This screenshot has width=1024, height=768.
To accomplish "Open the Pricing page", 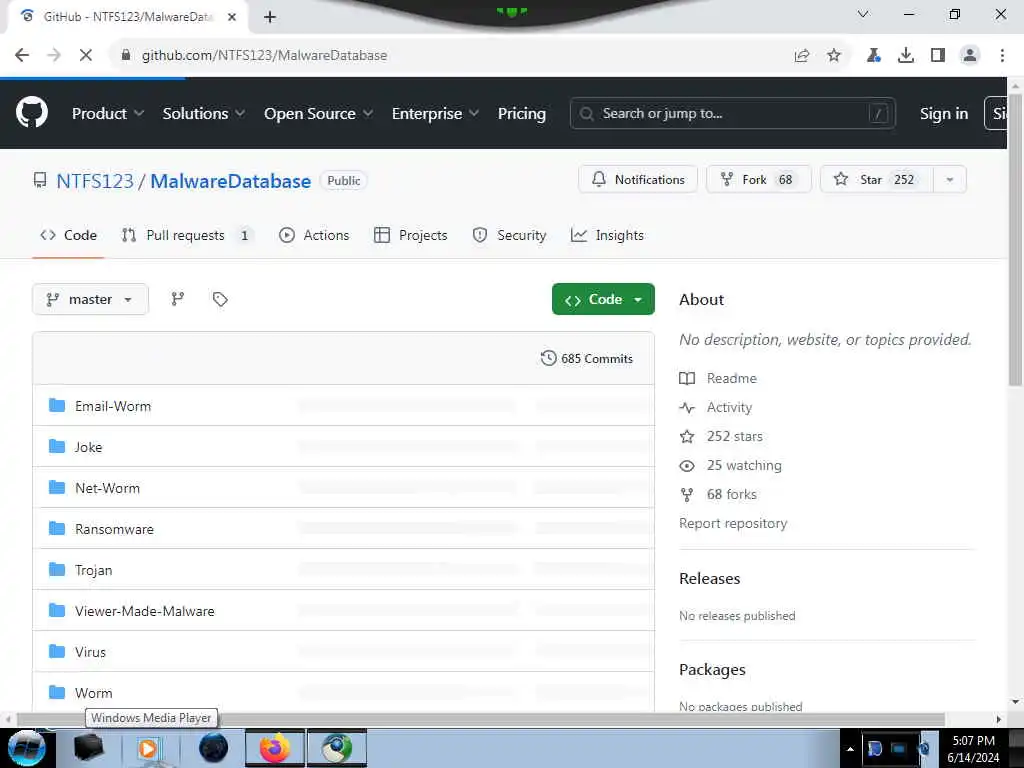I will point(522,114).
